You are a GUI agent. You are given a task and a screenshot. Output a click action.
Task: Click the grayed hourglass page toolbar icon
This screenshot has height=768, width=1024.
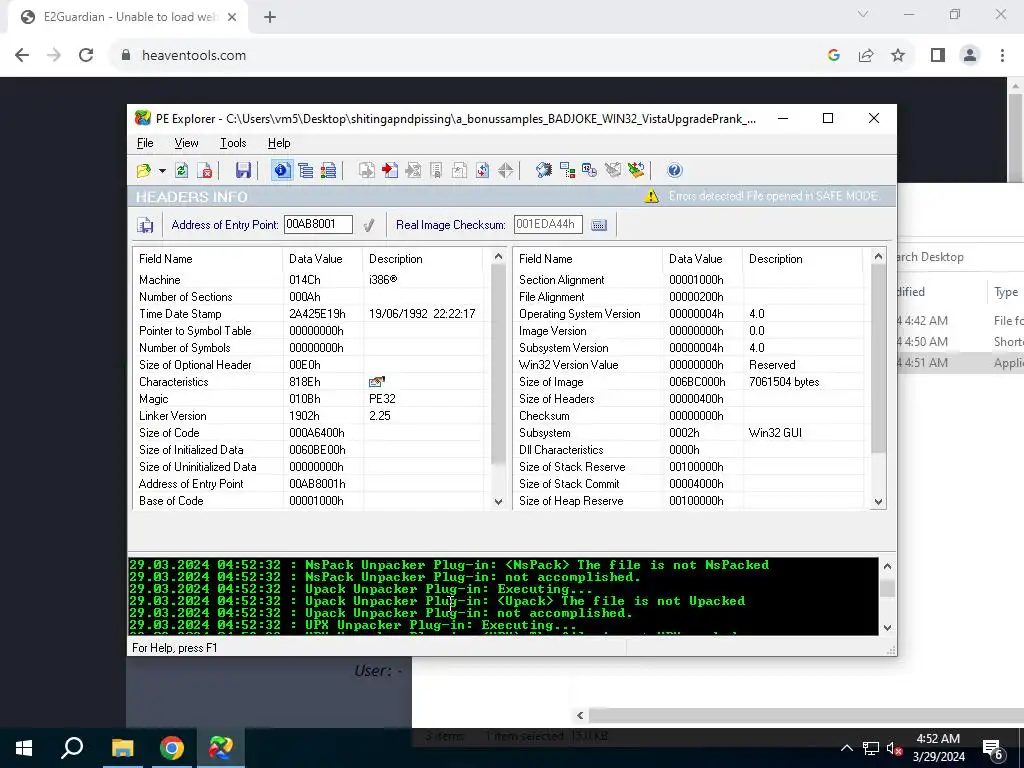tap(413, 170)
